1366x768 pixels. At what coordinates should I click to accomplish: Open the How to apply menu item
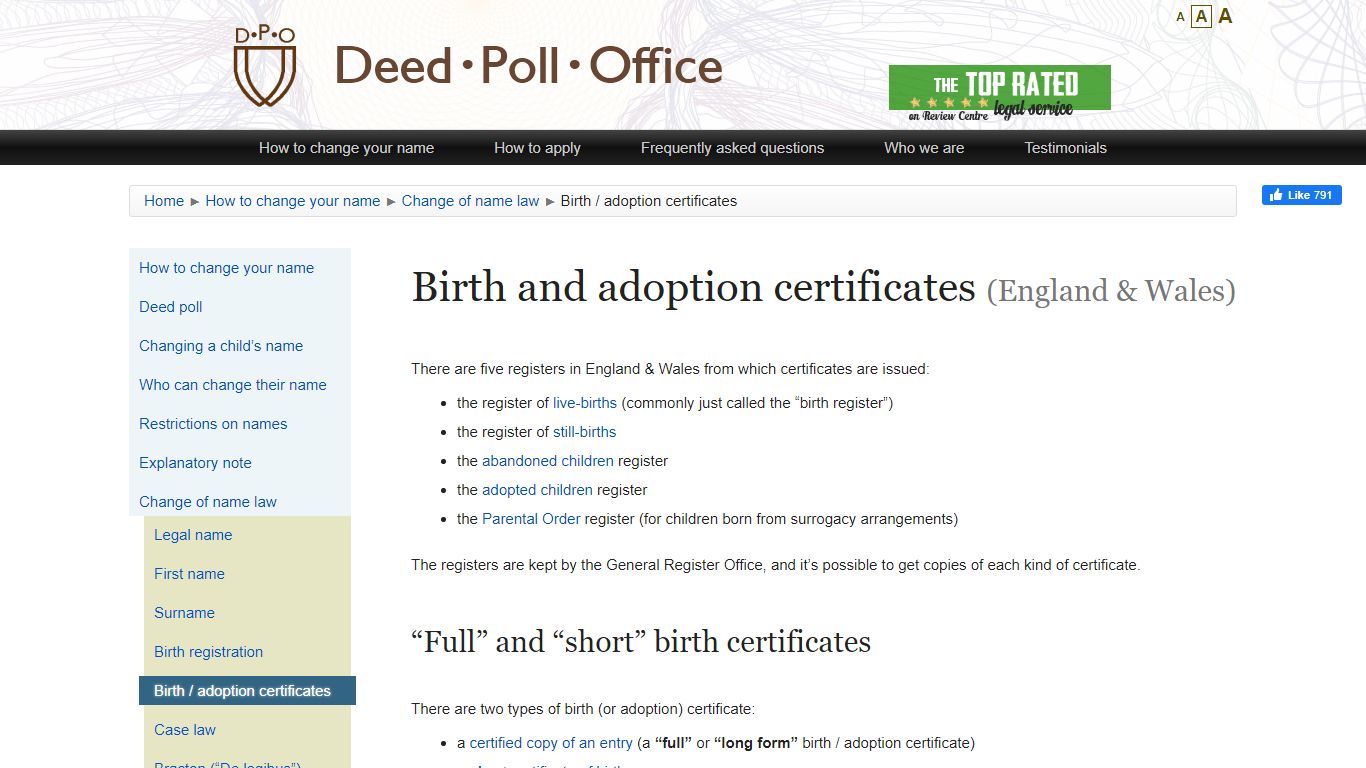(537, 148)
